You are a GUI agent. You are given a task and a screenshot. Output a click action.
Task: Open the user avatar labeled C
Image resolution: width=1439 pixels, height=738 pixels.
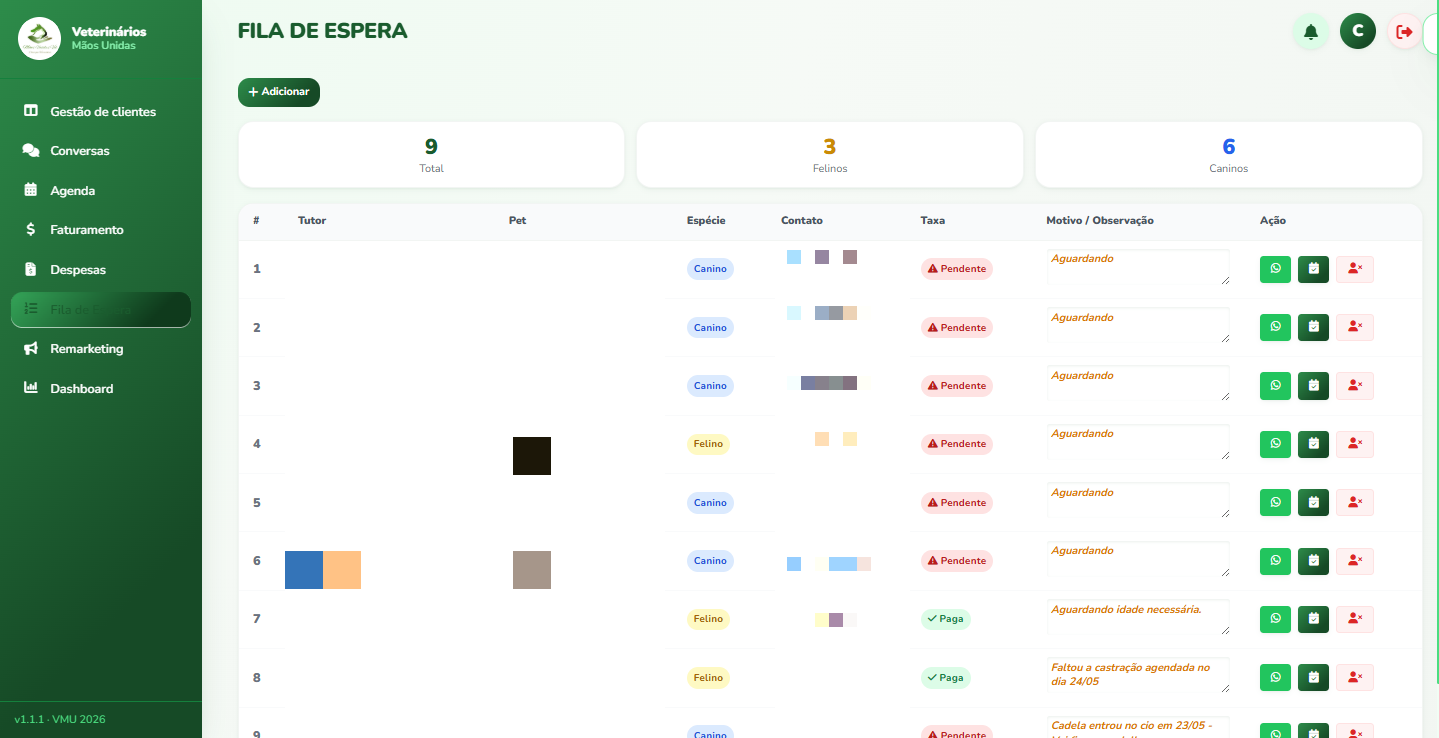[1358, 32]
